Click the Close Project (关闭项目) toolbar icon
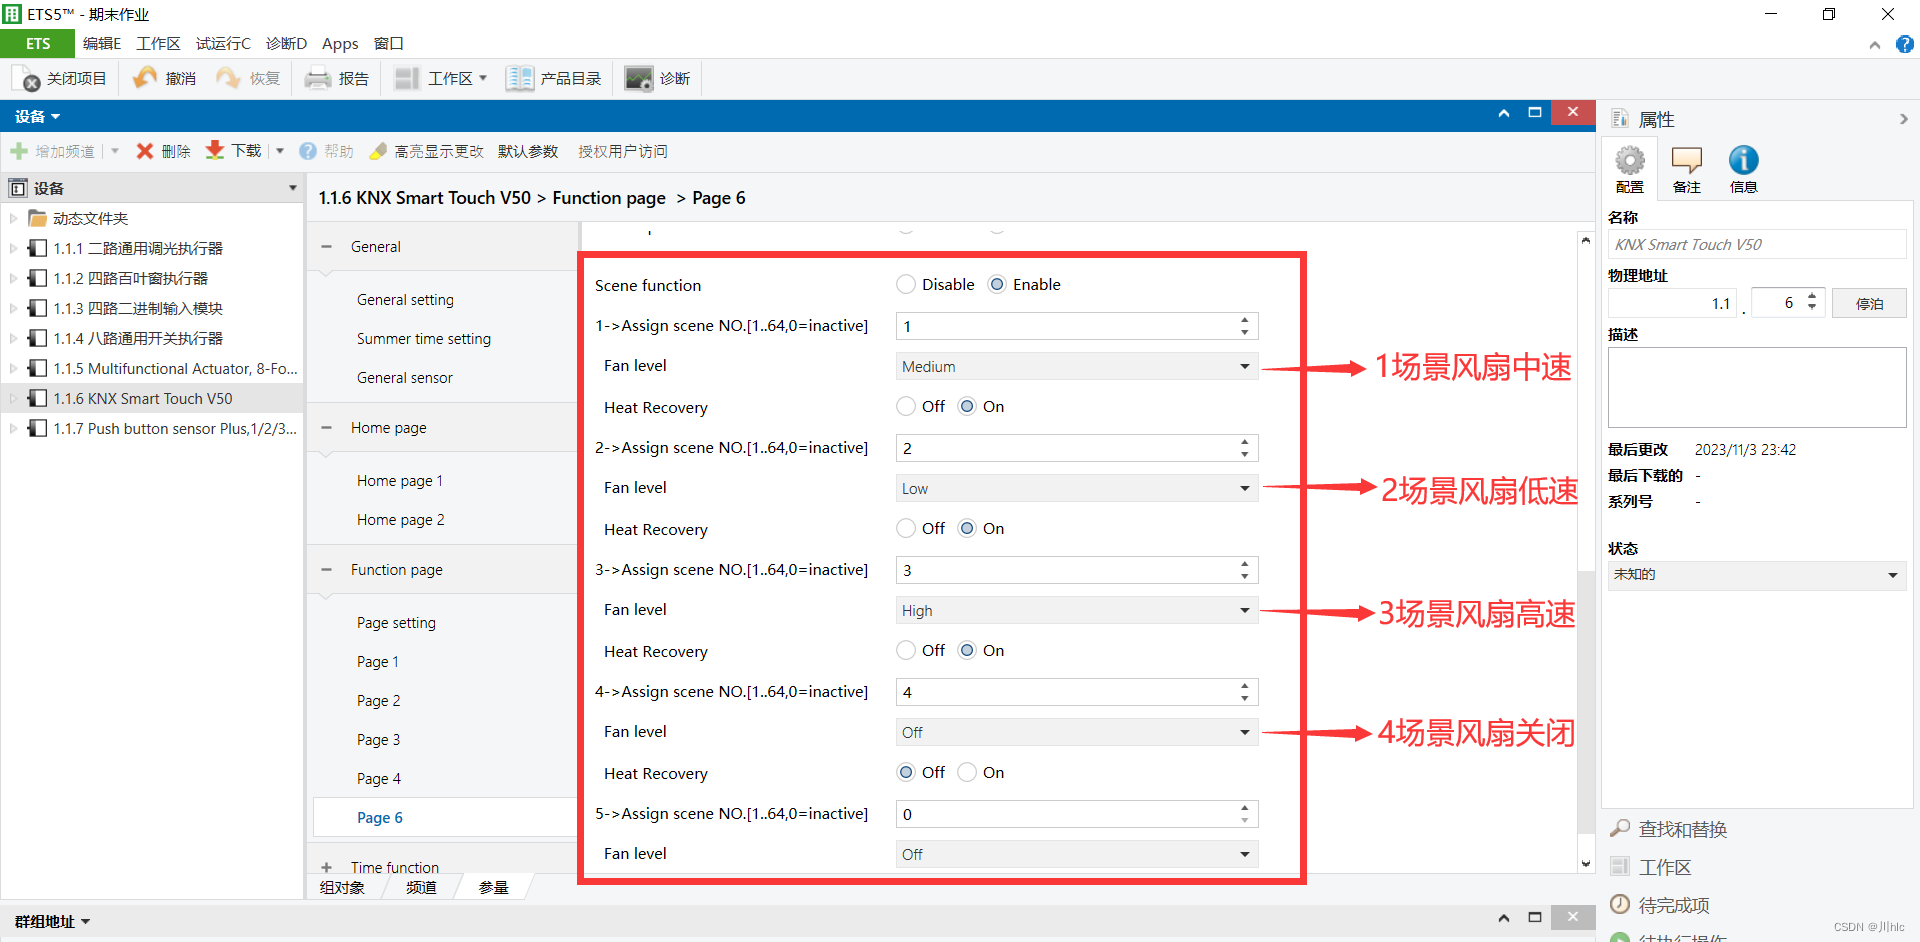Viewport: 1920px width, 942px height. click(27, 79)
